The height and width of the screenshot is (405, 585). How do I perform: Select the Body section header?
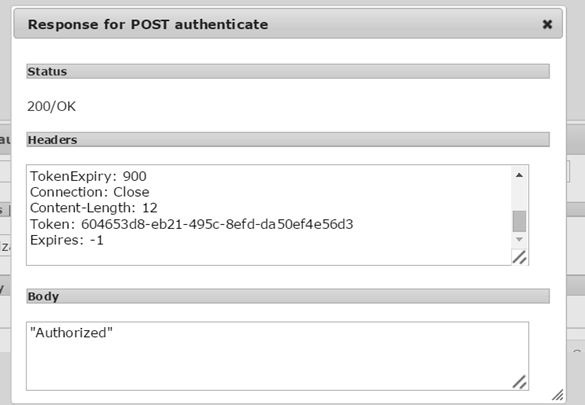click(x=288, y=296)
